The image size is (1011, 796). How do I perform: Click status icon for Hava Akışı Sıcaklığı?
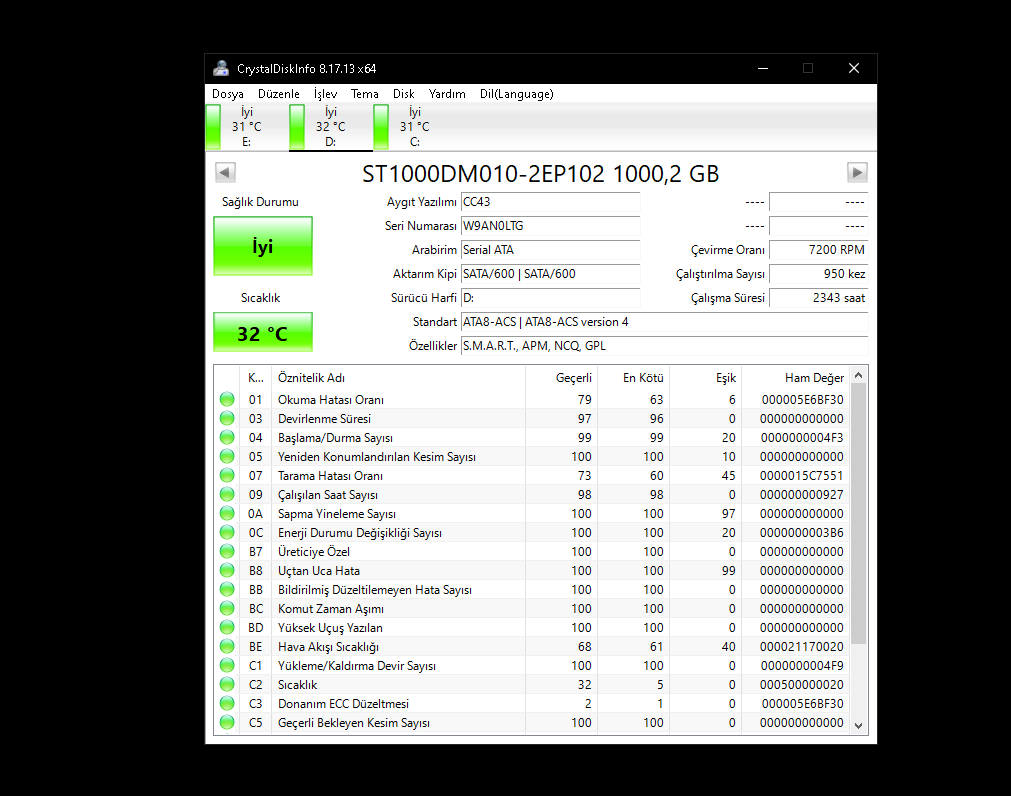227,646
